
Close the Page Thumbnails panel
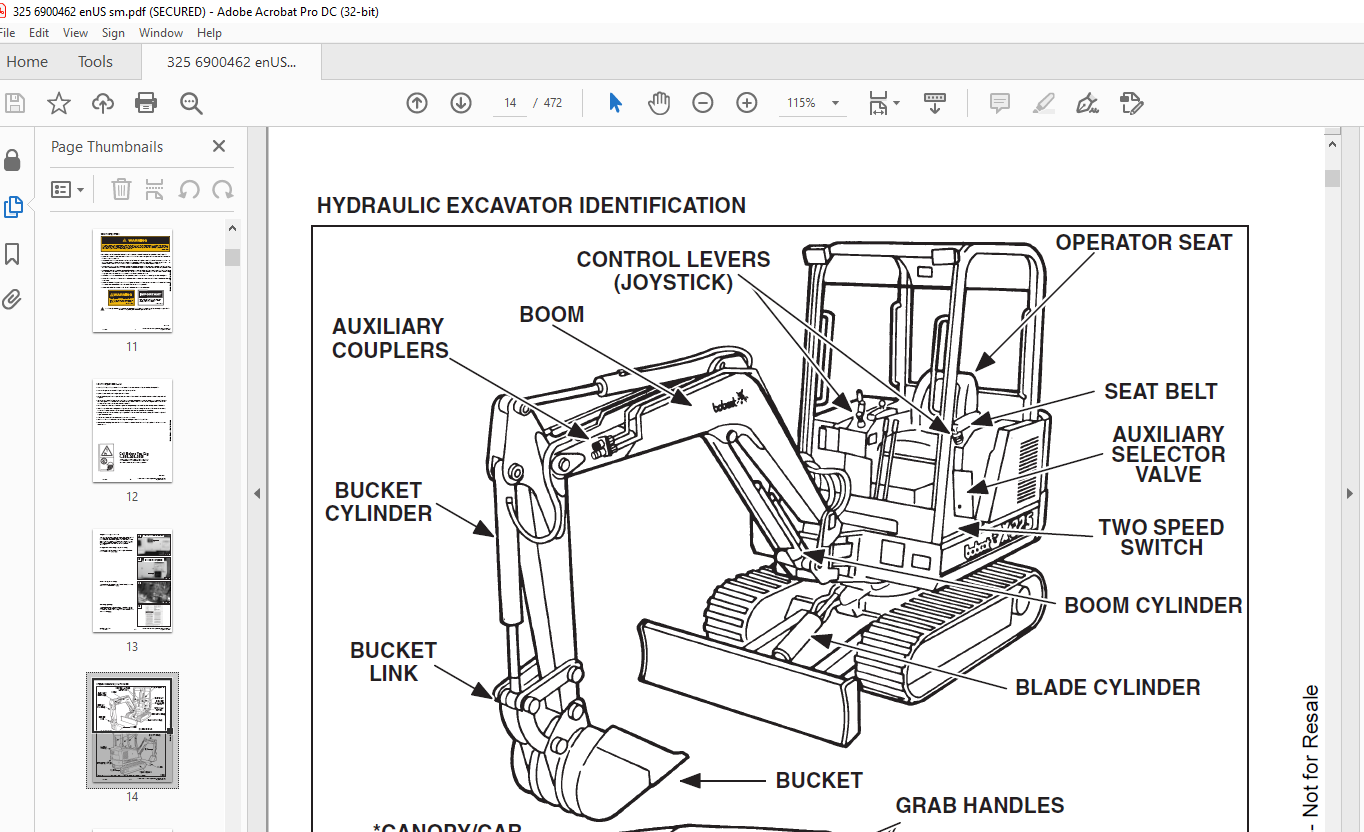[x=219, y=147]
